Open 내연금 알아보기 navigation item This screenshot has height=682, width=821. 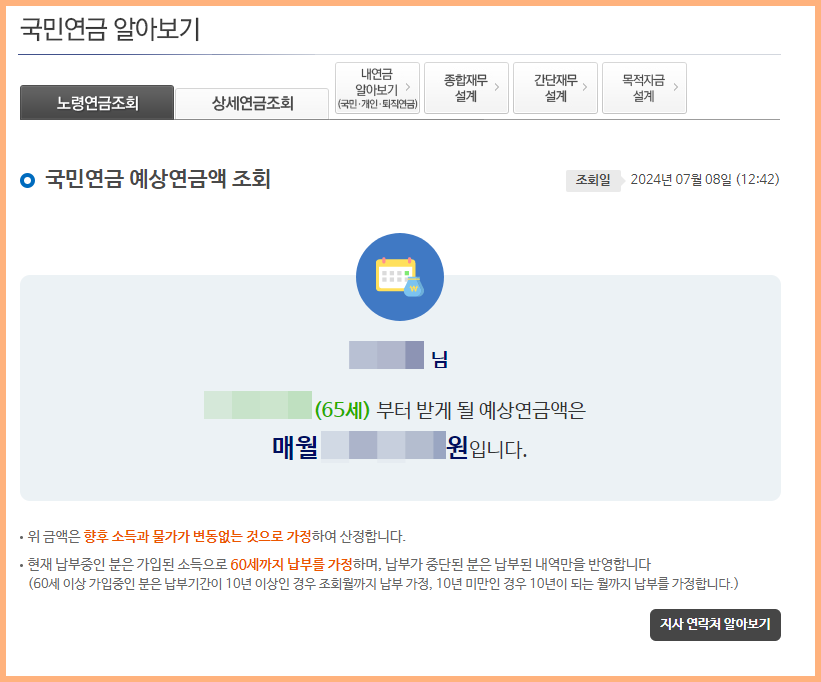point(376,88)
